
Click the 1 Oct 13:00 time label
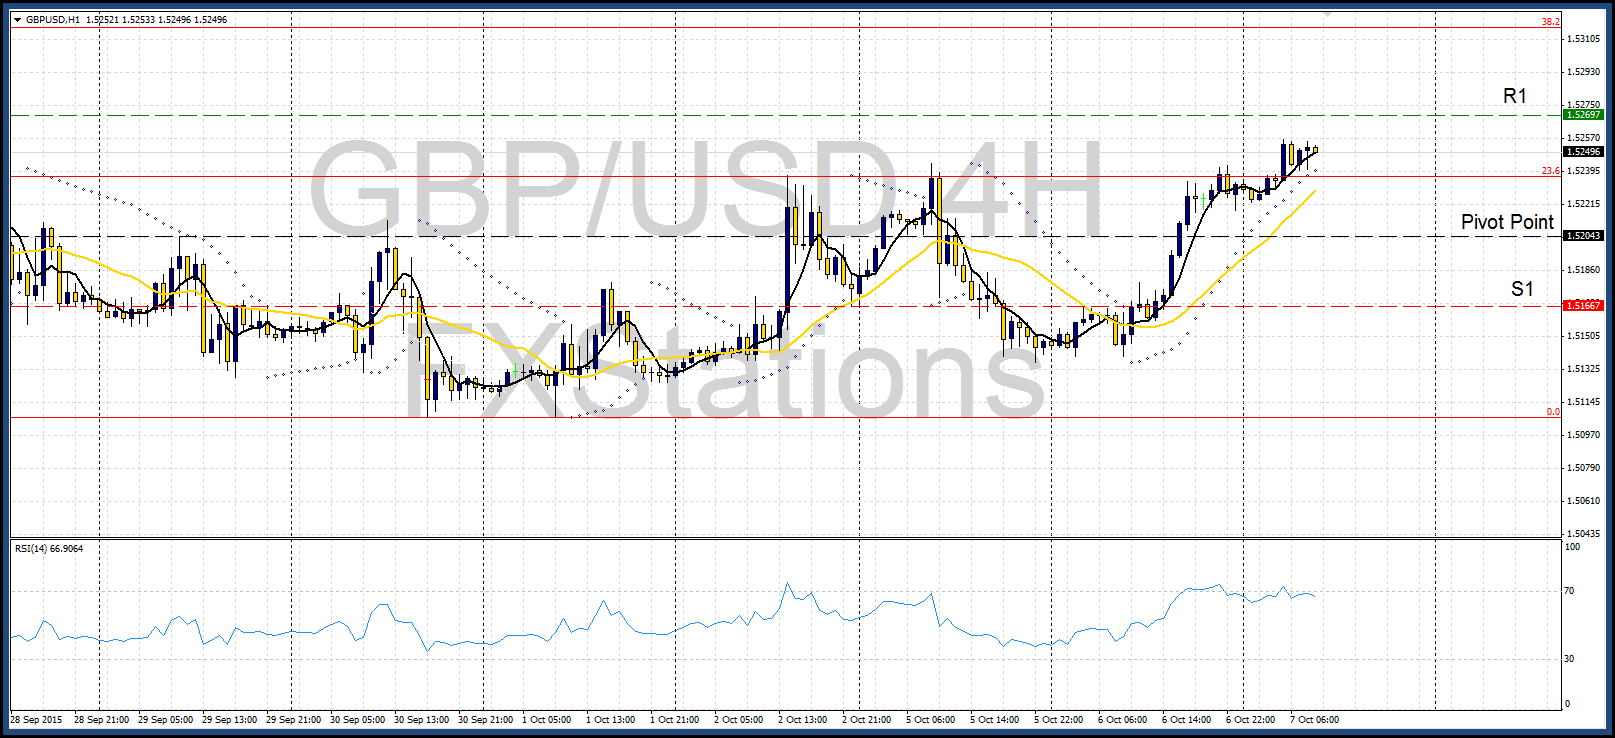coord(611,720)
